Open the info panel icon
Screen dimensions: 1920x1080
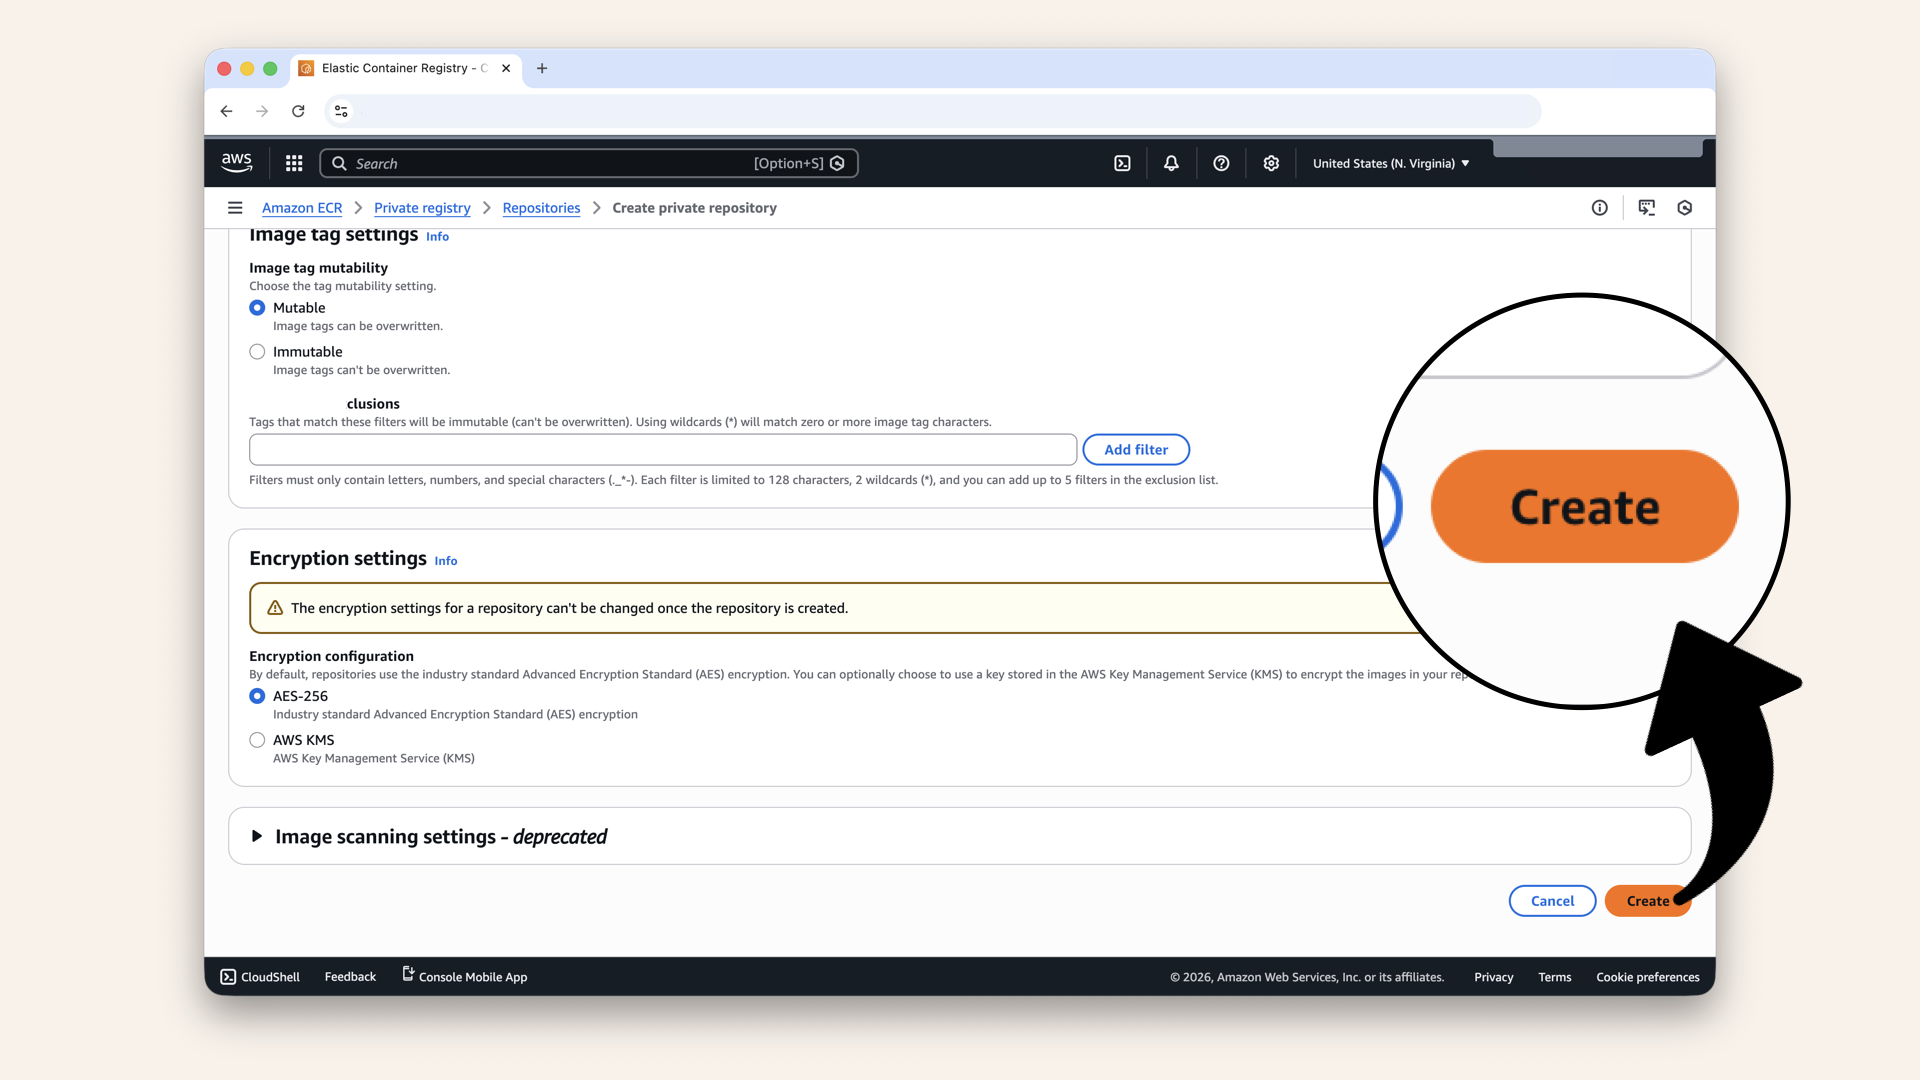1600,208
